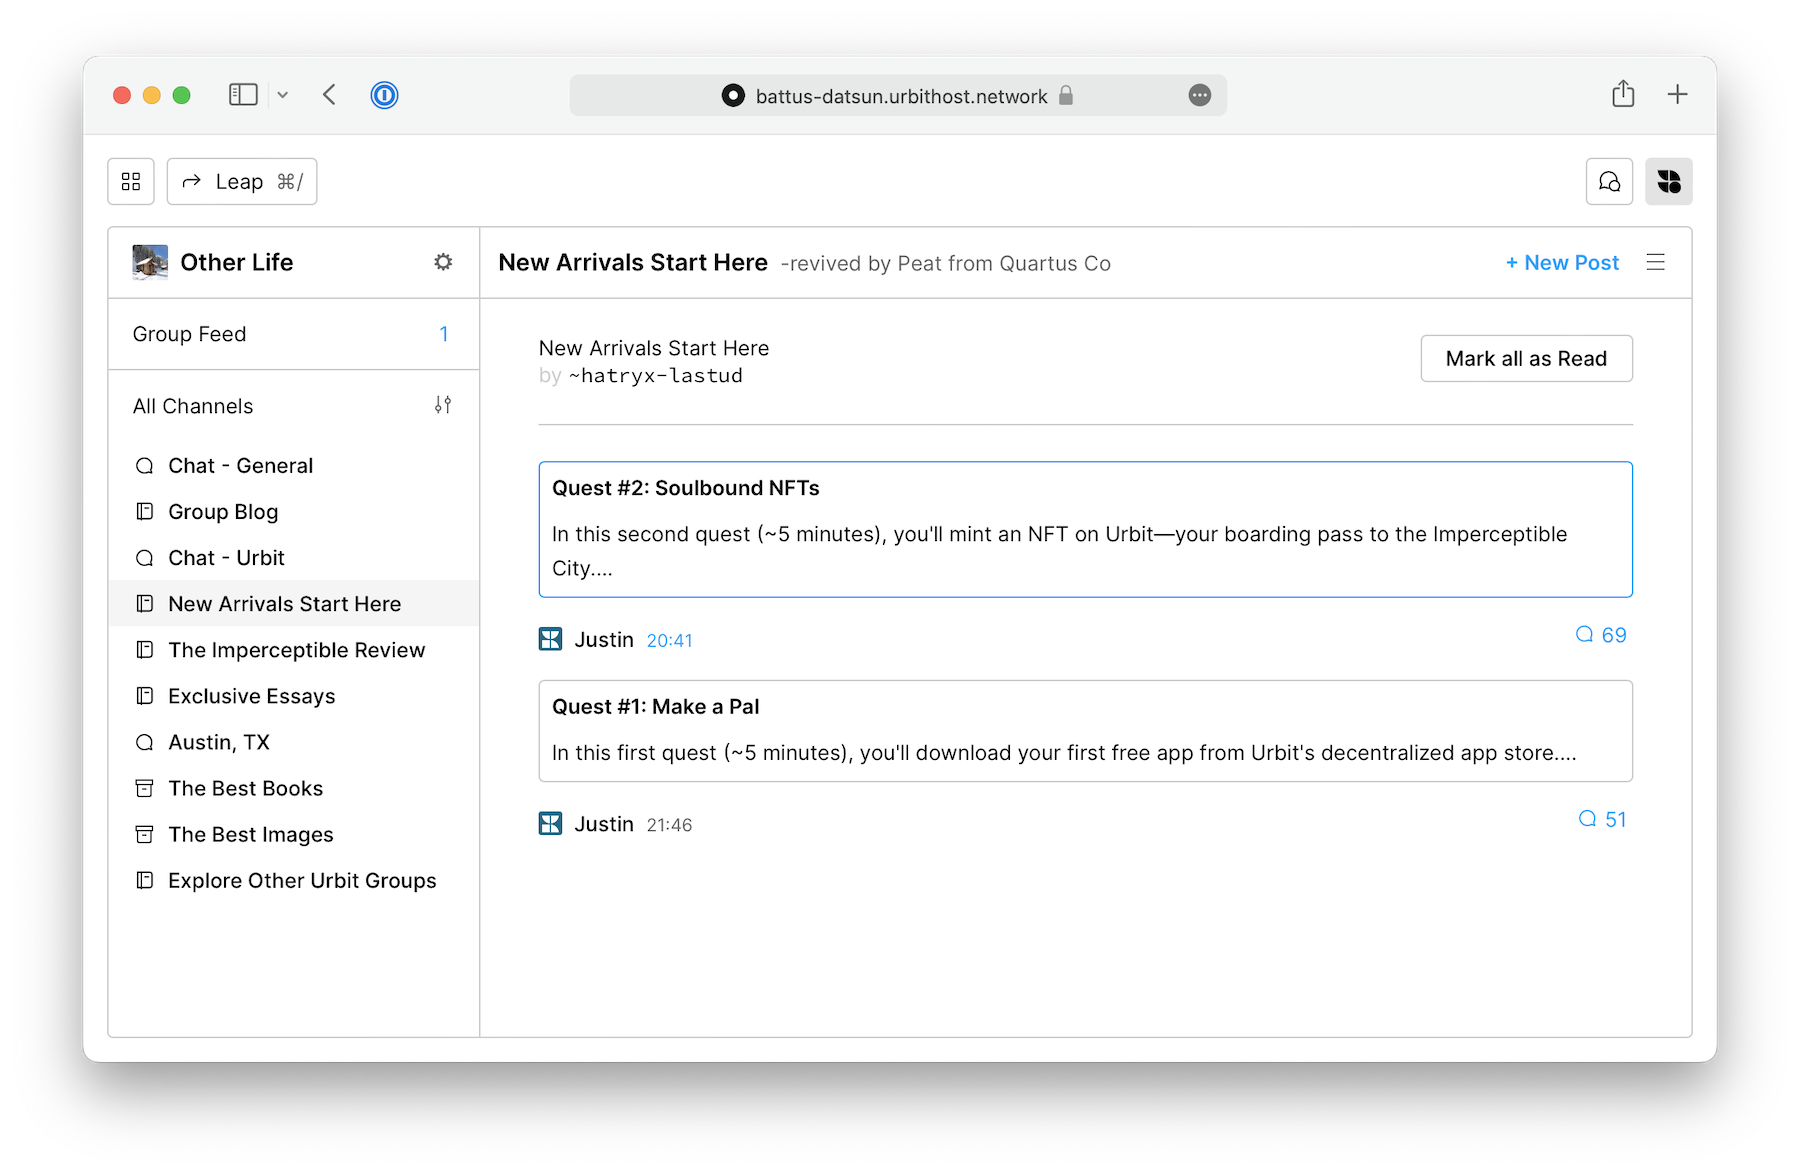Click the Groups app icon top right
The height and width of the screenshot is (1172, 1800).
click(x=1668, y=181)
